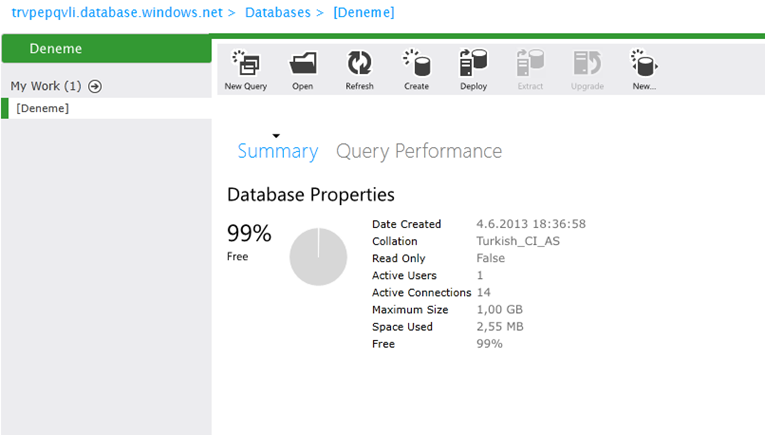This screenshot has width=765, height=435.
Task: Click the Space Used label
Action: (402, 326)
